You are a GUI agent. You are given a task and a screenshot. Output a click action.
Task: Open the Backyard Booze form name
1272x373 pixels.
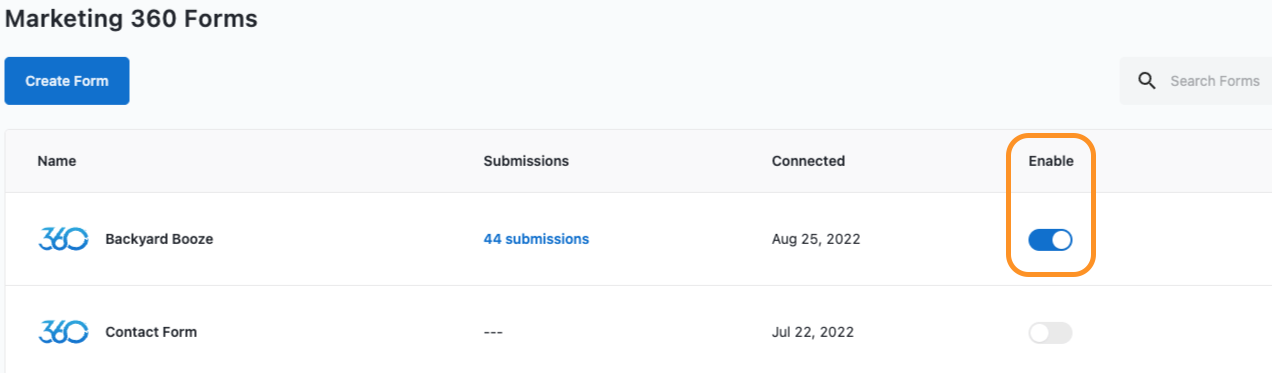[x=159, y=239]
